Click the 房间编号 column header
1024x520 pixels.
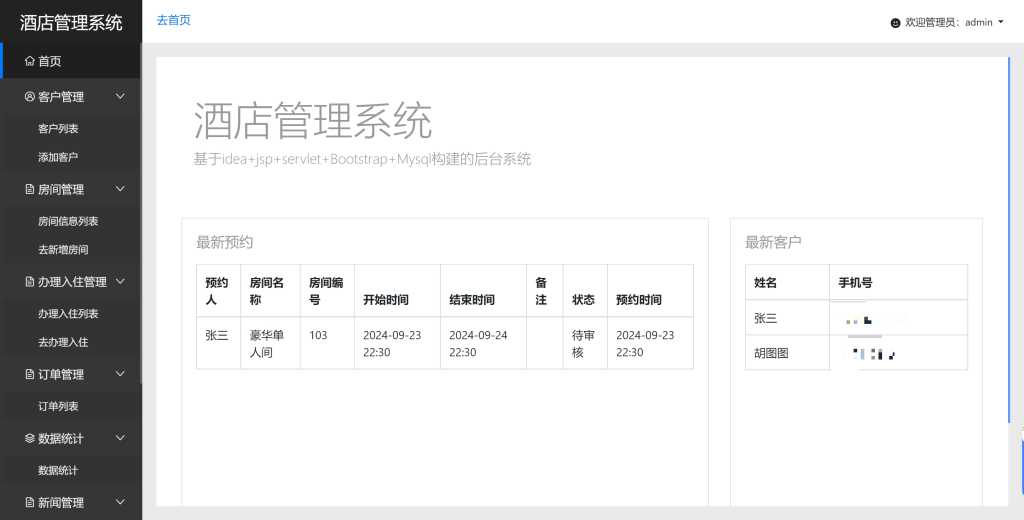[327, 291]
